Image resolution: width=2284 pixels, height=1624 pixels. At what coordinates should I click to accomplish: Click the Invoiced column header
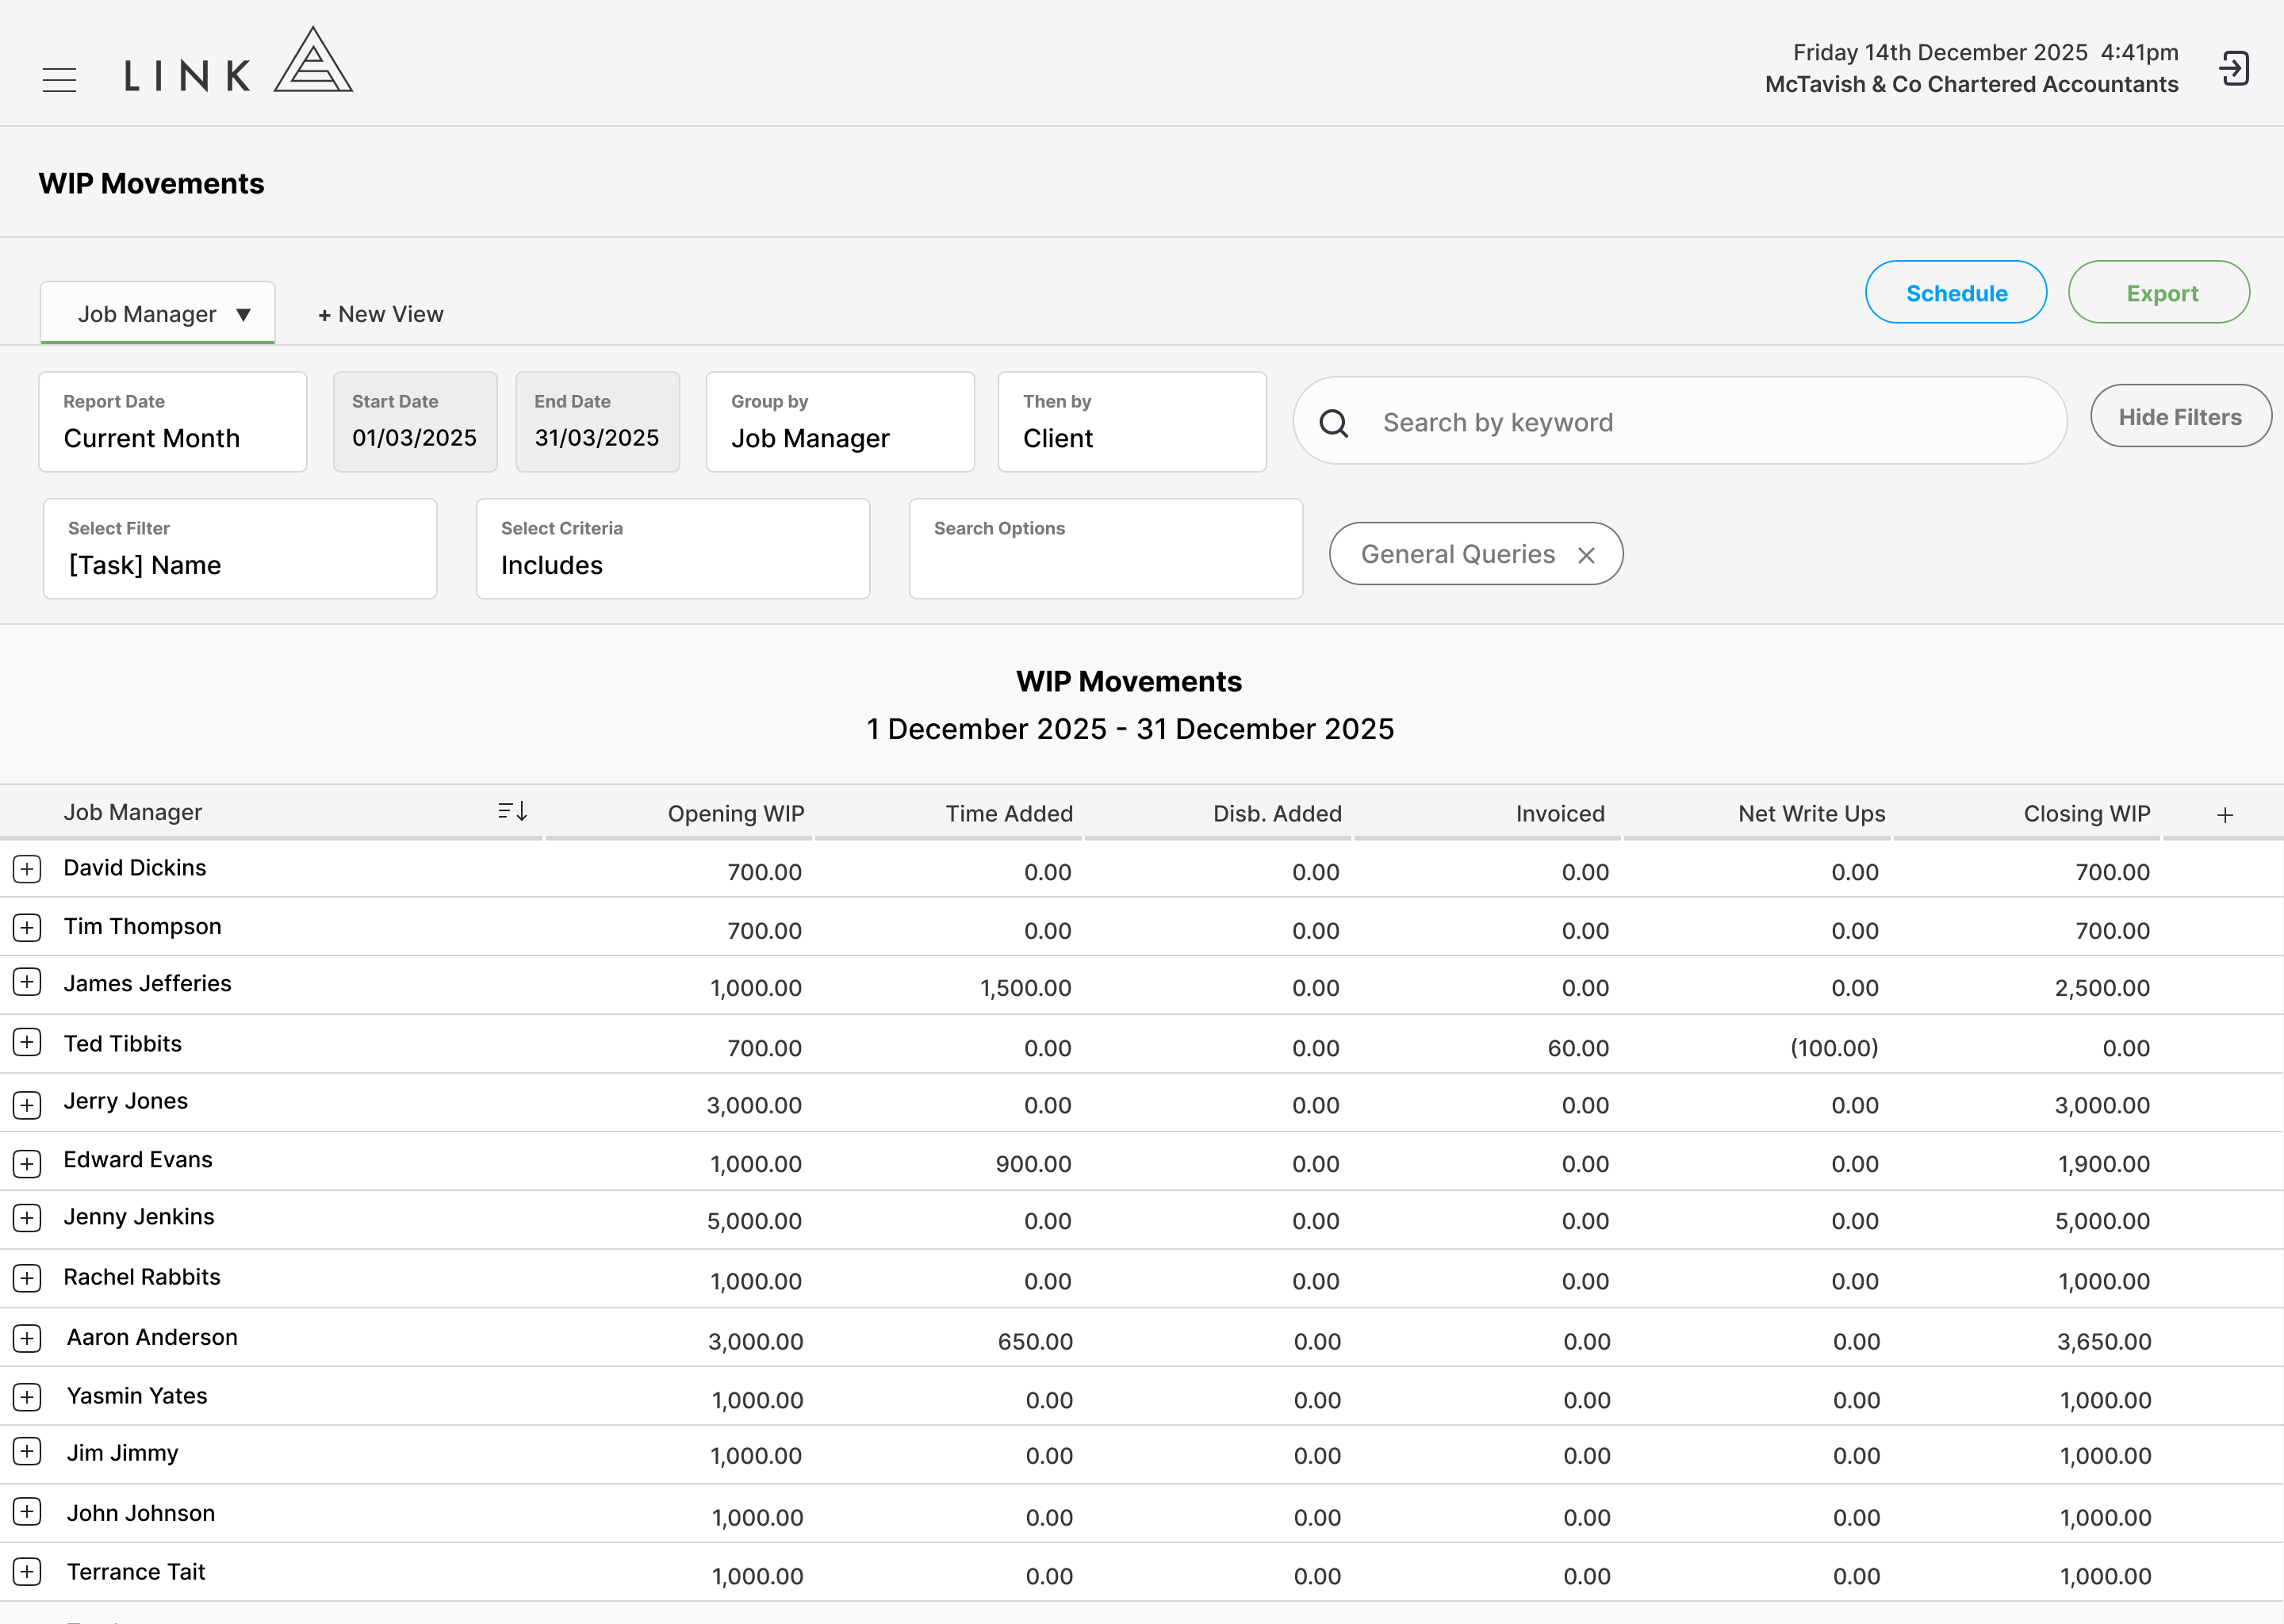[1560, 814]
